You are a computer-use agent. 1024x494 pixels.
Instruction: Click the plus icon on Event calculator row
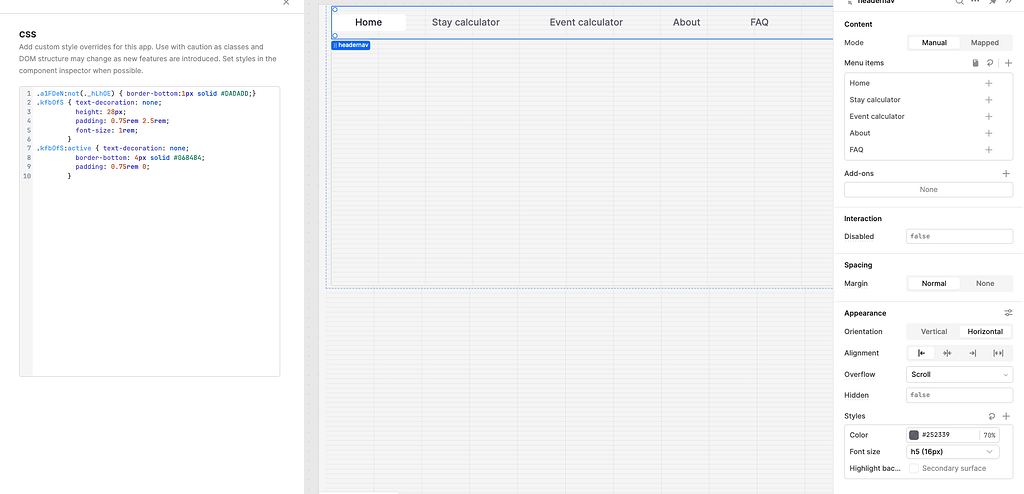point(989,116)
